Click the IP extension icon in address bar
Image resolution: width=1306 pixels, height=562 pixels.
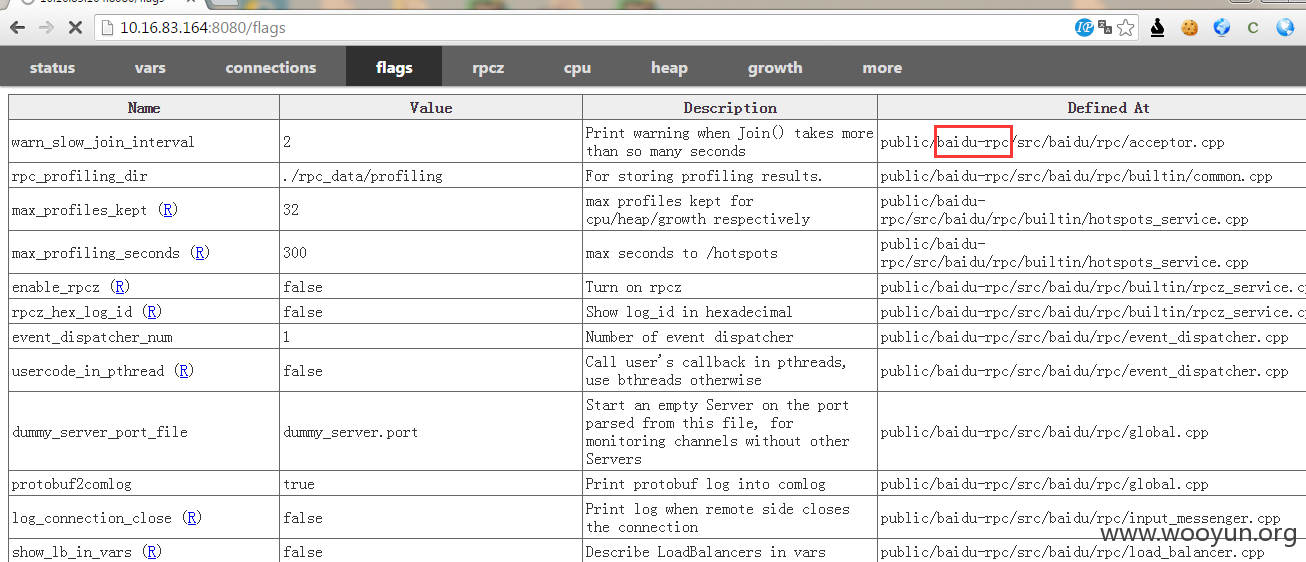pos(1084,28)
